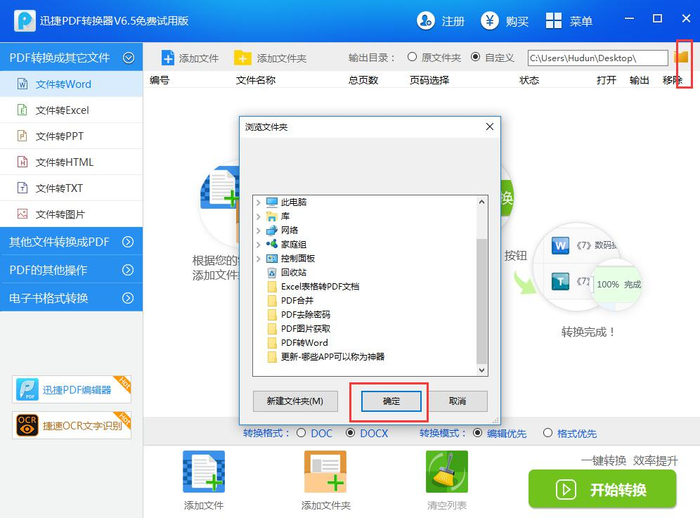The image size is (700, 518).
Task: Click the orange browse folder icon beside the output path
Action: coord(681,57)
